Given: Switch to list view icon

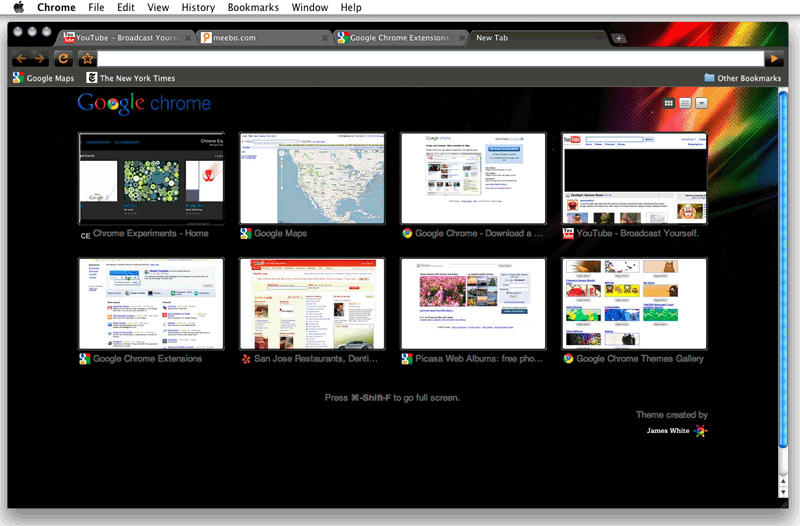Looking at the screenshot, I should click(685, 103).
